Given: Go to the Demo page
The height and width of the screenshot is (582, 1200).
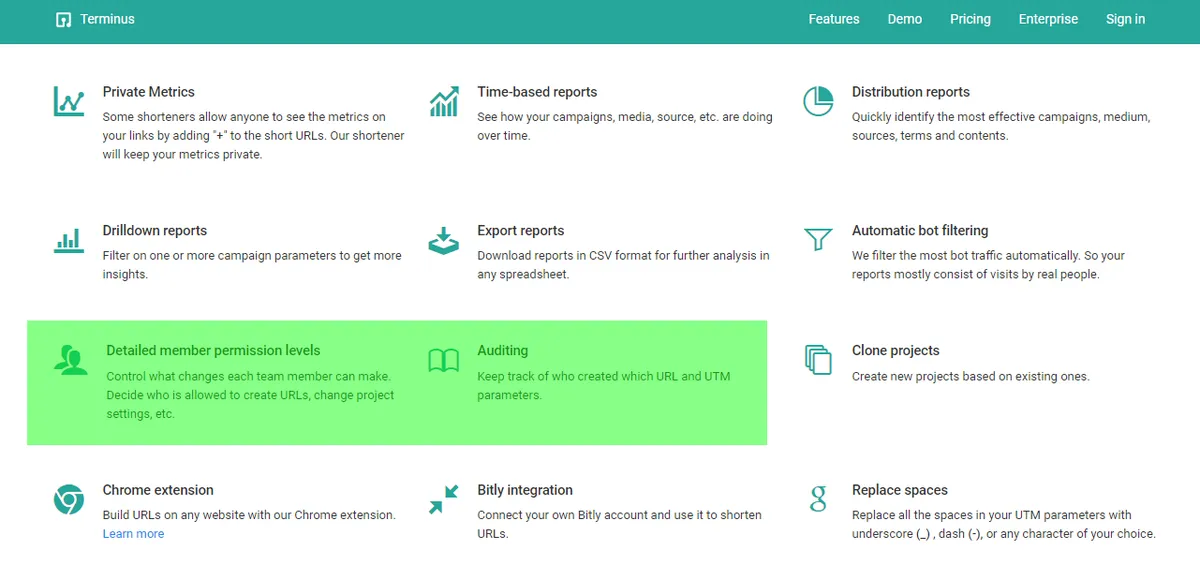Looking at the screenshot, I should pyautogui.click(x=905, y=19).
